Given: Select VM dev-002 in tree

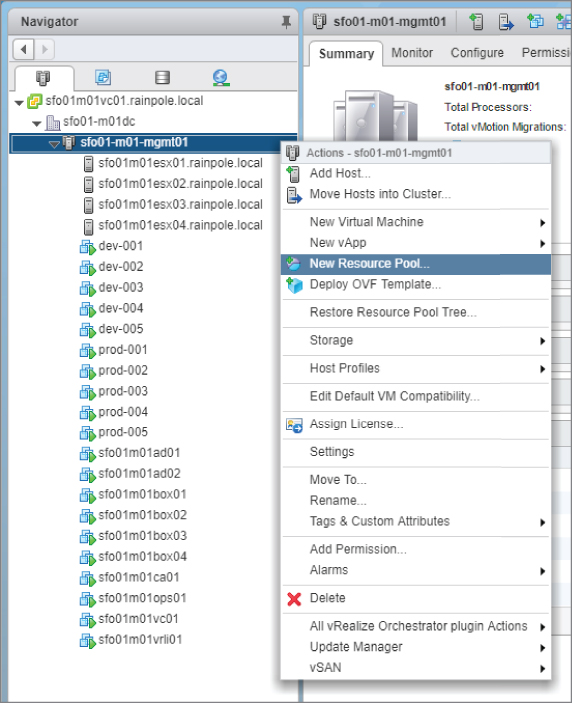Looking at the screenshot, I should click(121, 267).
